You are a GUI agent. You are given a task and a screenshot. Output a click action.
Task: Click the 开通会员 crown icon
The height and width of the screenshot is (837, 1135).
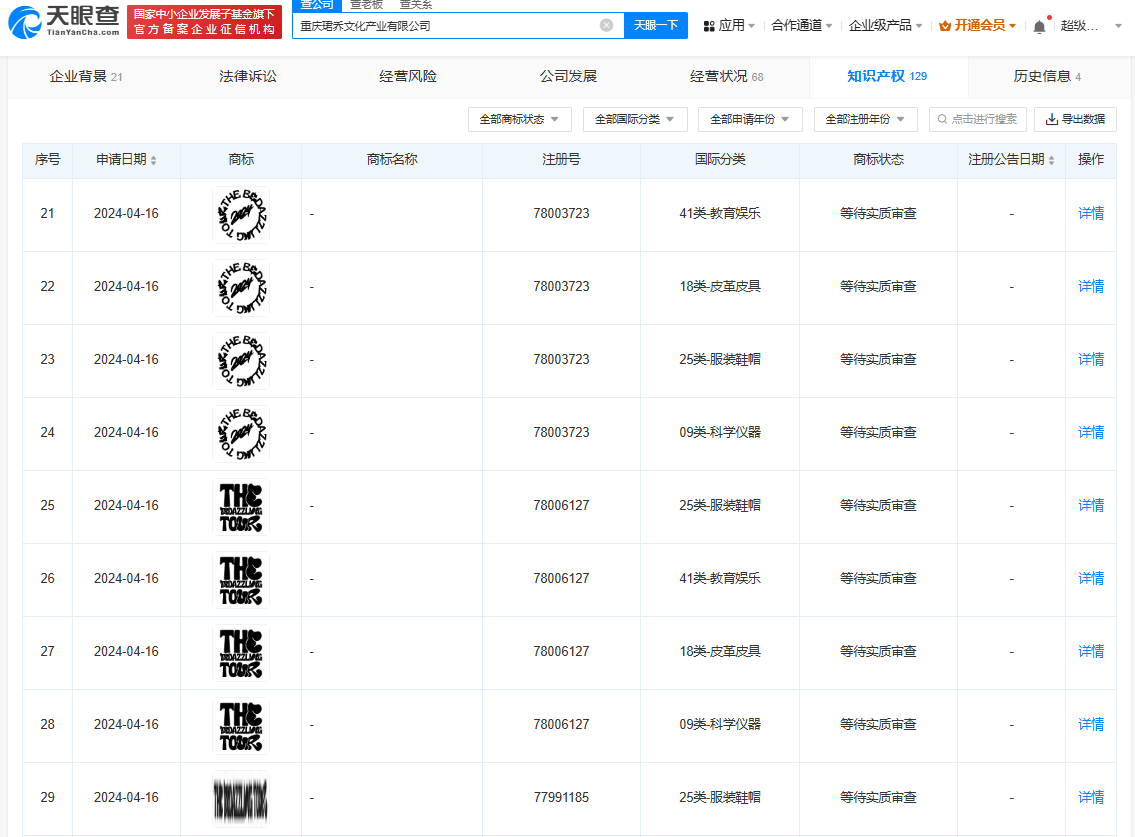coord(945,26)
